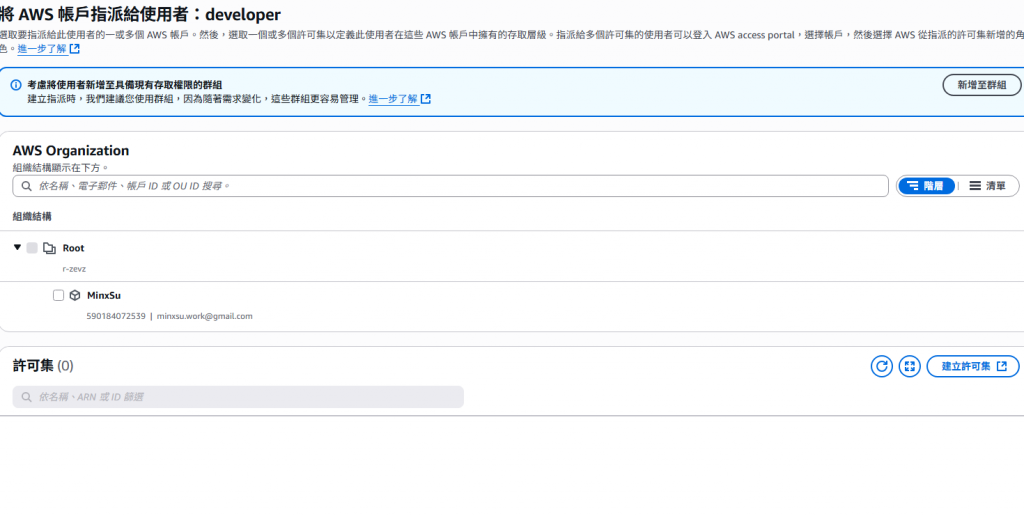The height and width of the screenshot is (516, 1024).
Task: Select the MinxSu account checkbox
Action: 58,295
